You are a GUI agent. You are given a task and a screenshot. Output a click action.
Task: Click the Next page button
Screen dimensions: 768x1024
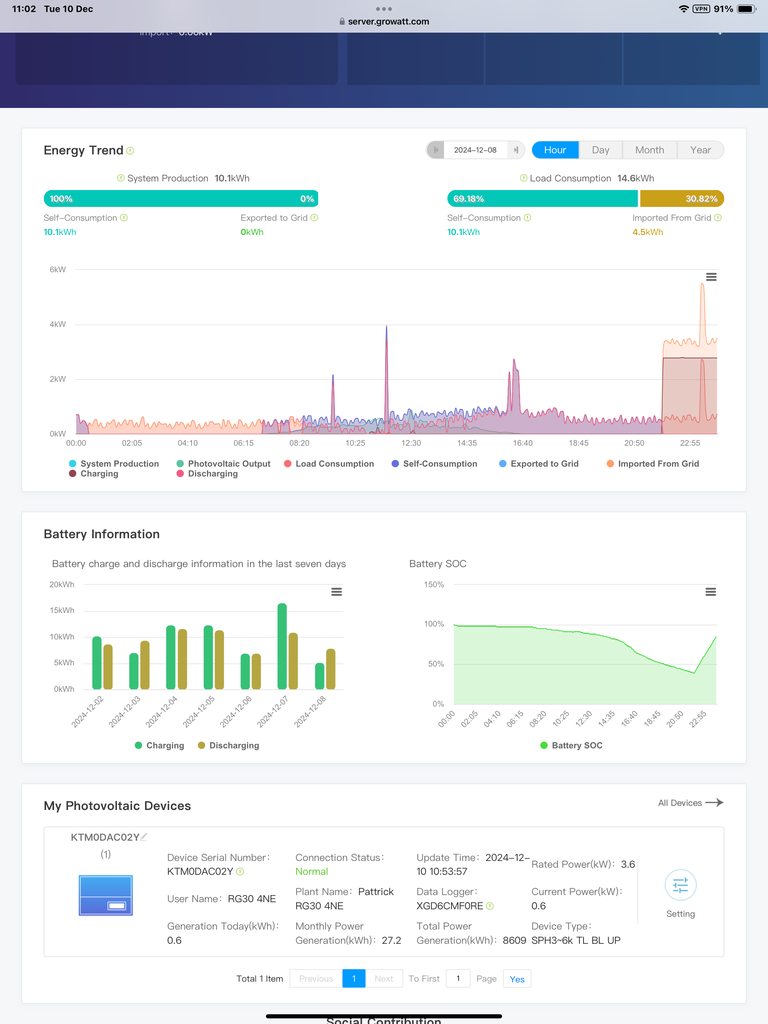point(384,979)
